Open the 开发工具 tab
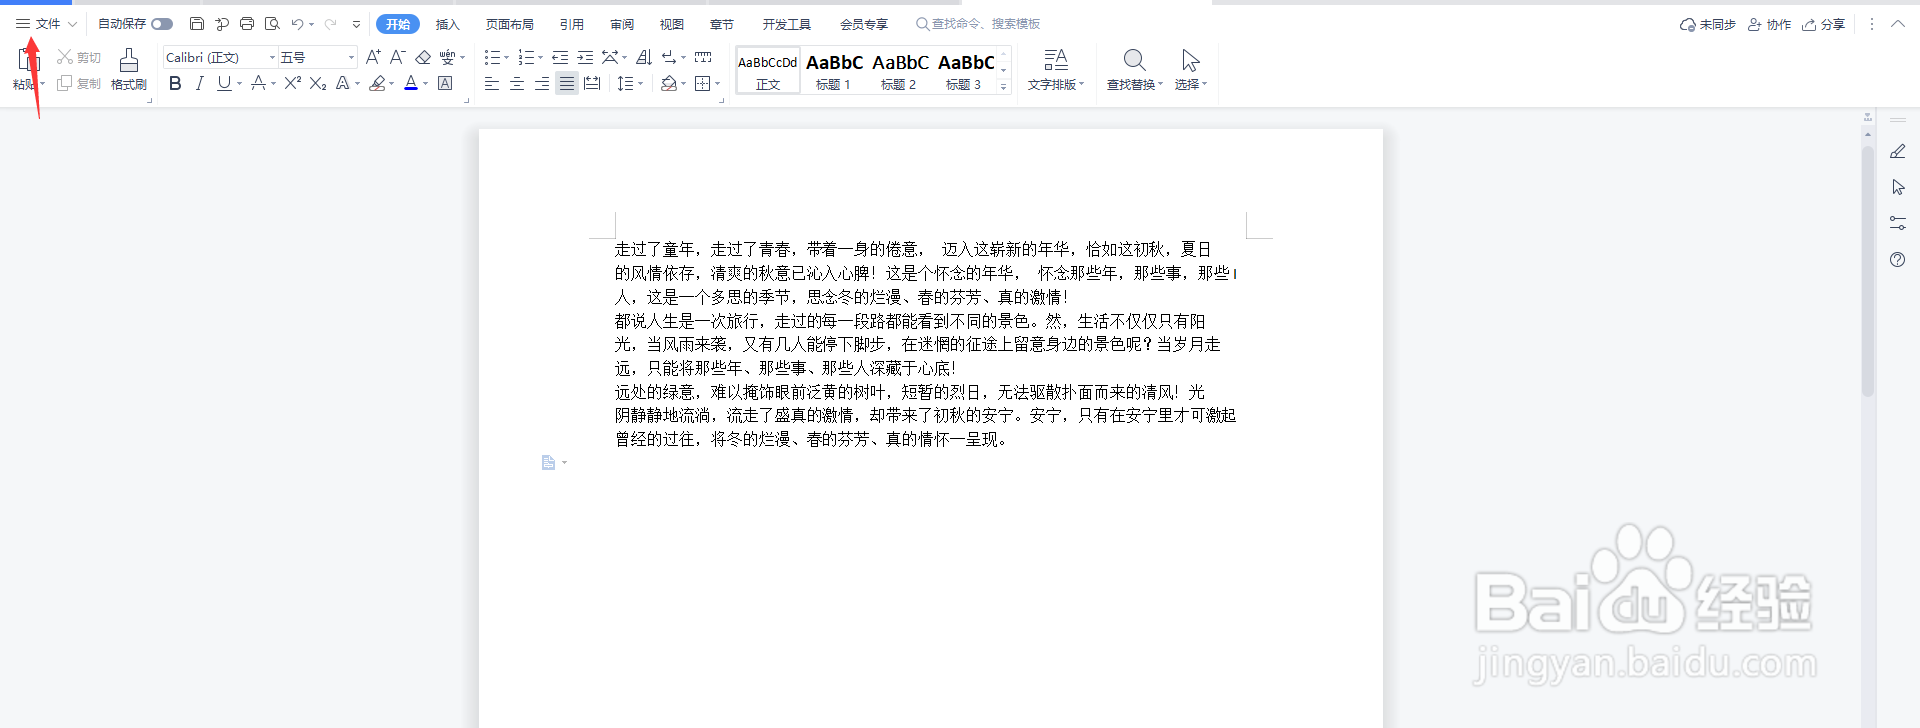This screenshot has width=1920, height=728. 787,24
